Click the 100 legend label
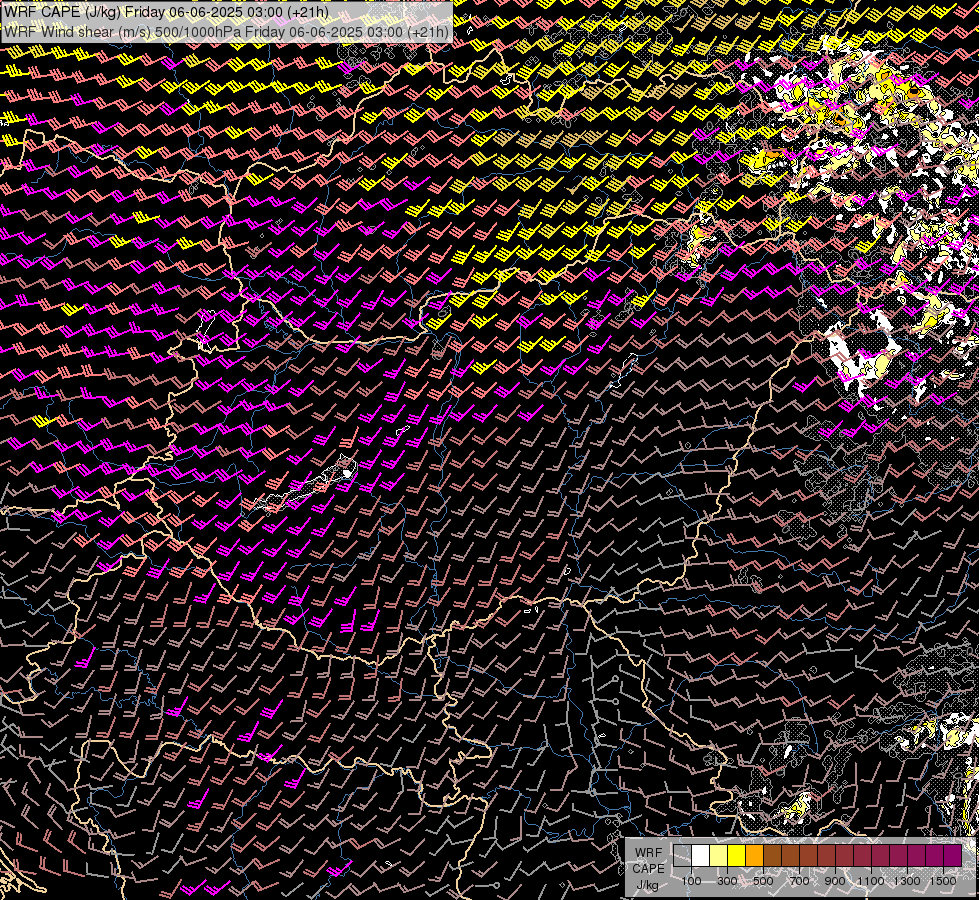 click(691, 881)
